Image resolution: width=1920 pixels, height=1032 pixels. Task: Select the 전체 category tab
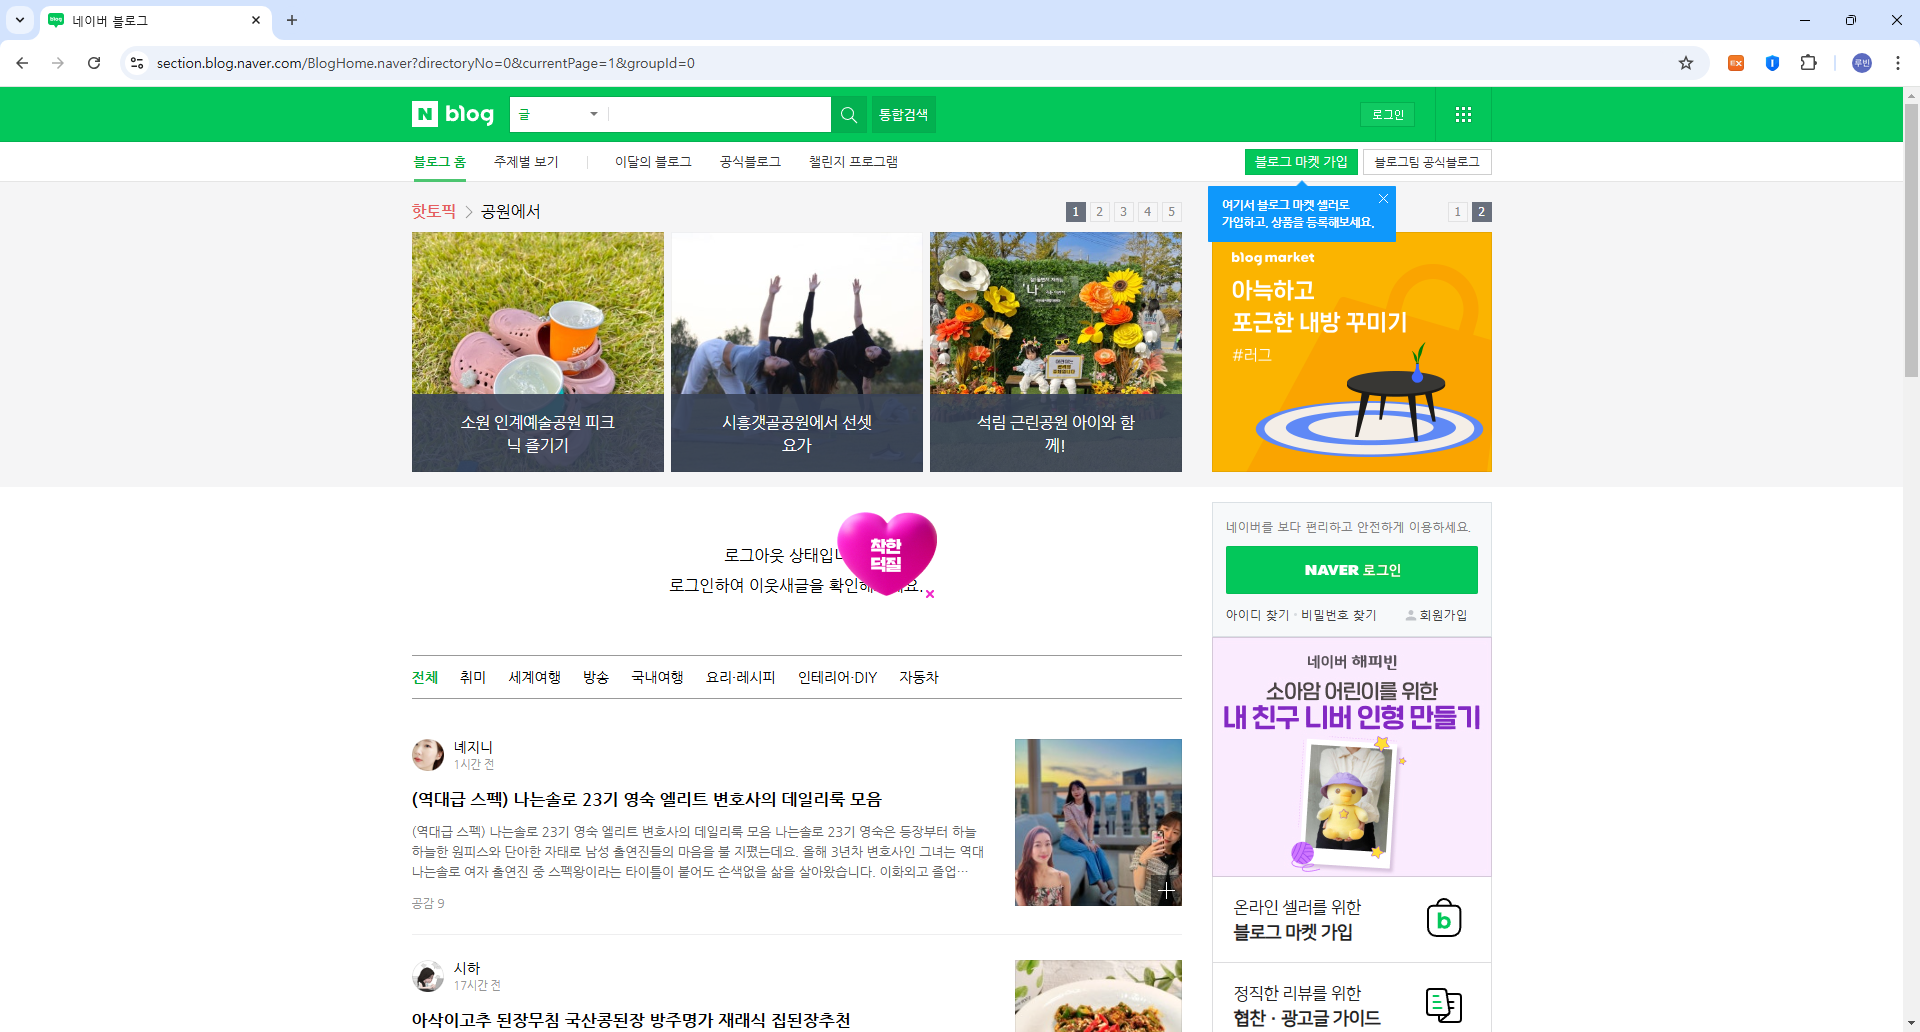(425, 678)
